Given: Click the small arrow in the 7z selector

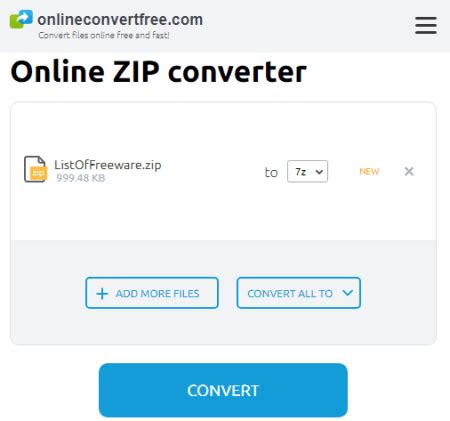Looking at the screenshot, I should click(319, 172).
